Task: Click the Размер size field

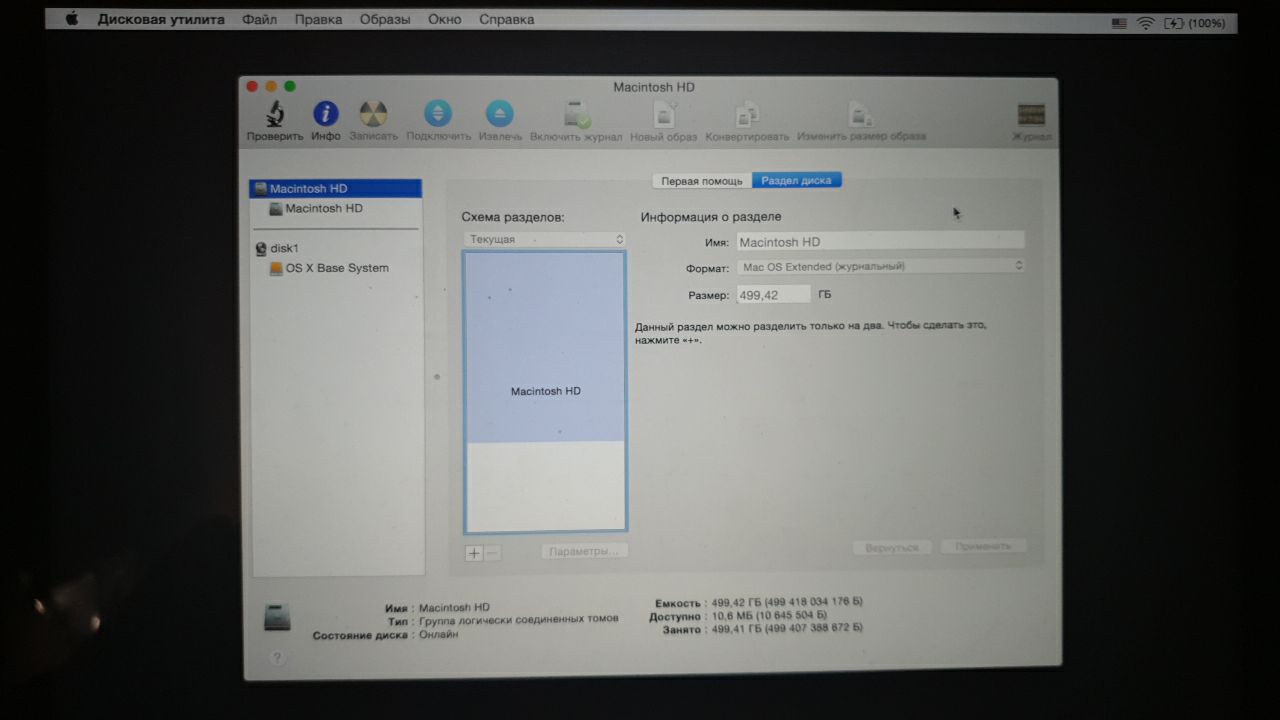Action: pos(773,294)
